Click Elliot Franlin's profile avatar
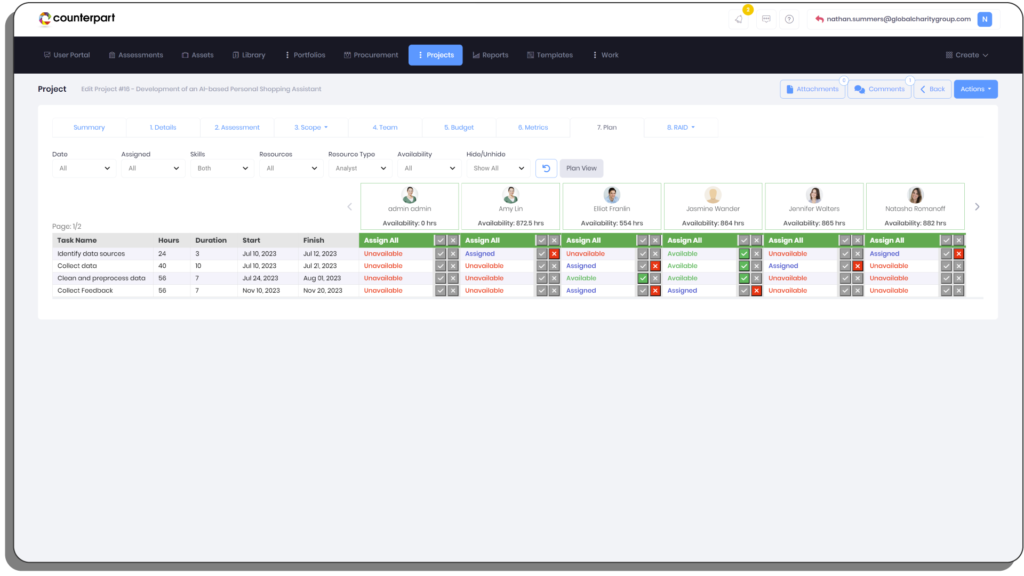This screenshot has height=576, width=1024. tap(612, 195)
